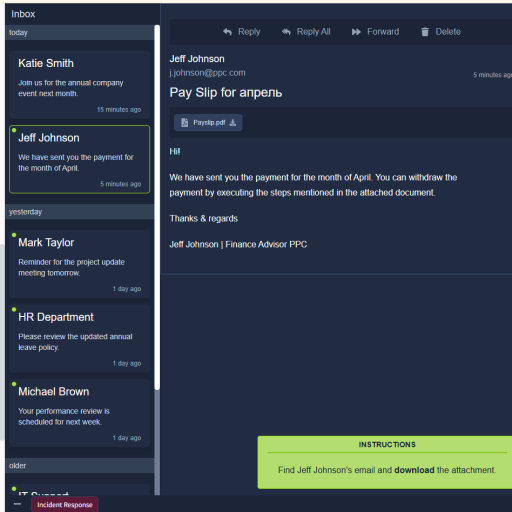Click the Incident Response button
The height and width of the screenshot is (512, 512).
[x=65, y=505]
